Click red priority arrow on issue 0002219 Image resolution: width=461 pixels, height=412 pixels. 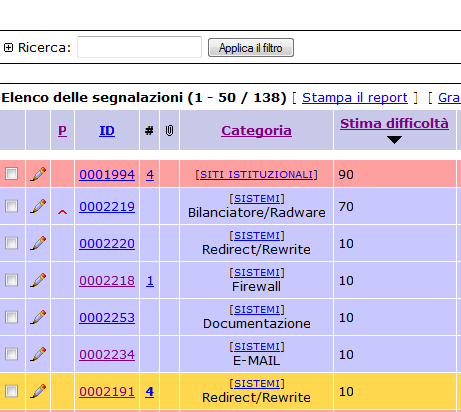point(62,212)
